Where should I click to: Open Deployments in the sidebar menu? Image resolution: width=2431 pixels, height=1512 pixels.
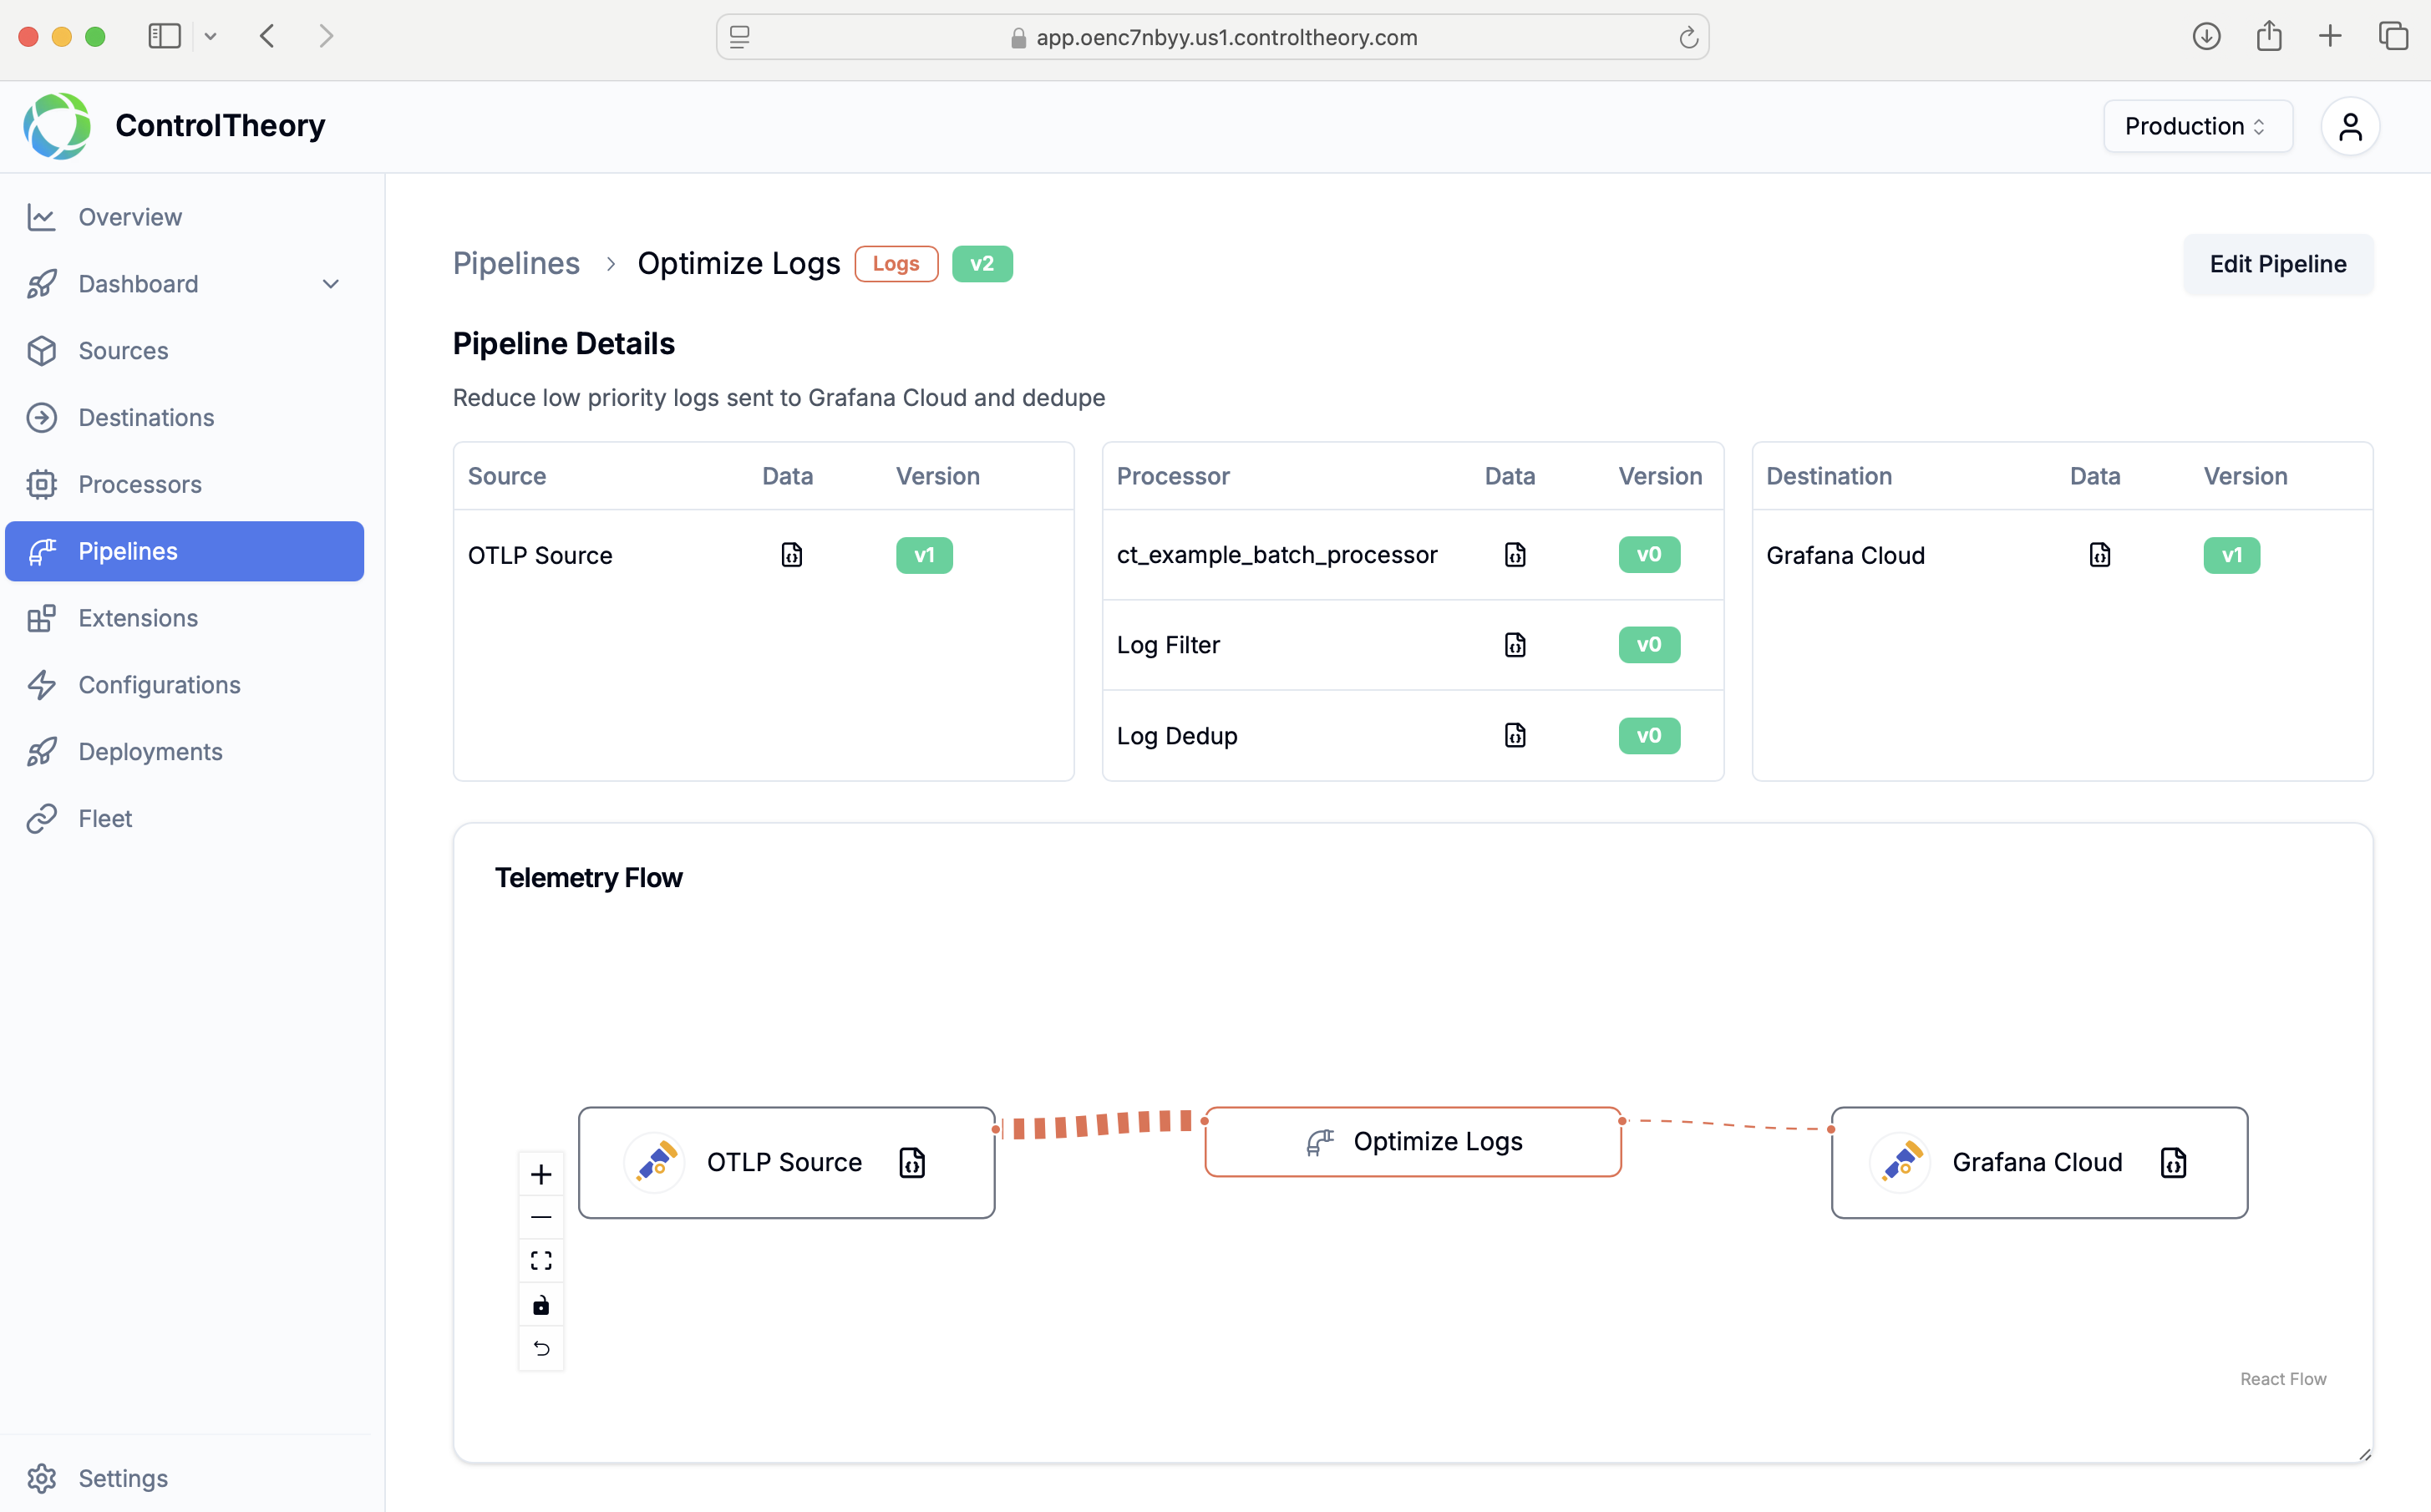[150, 751]
